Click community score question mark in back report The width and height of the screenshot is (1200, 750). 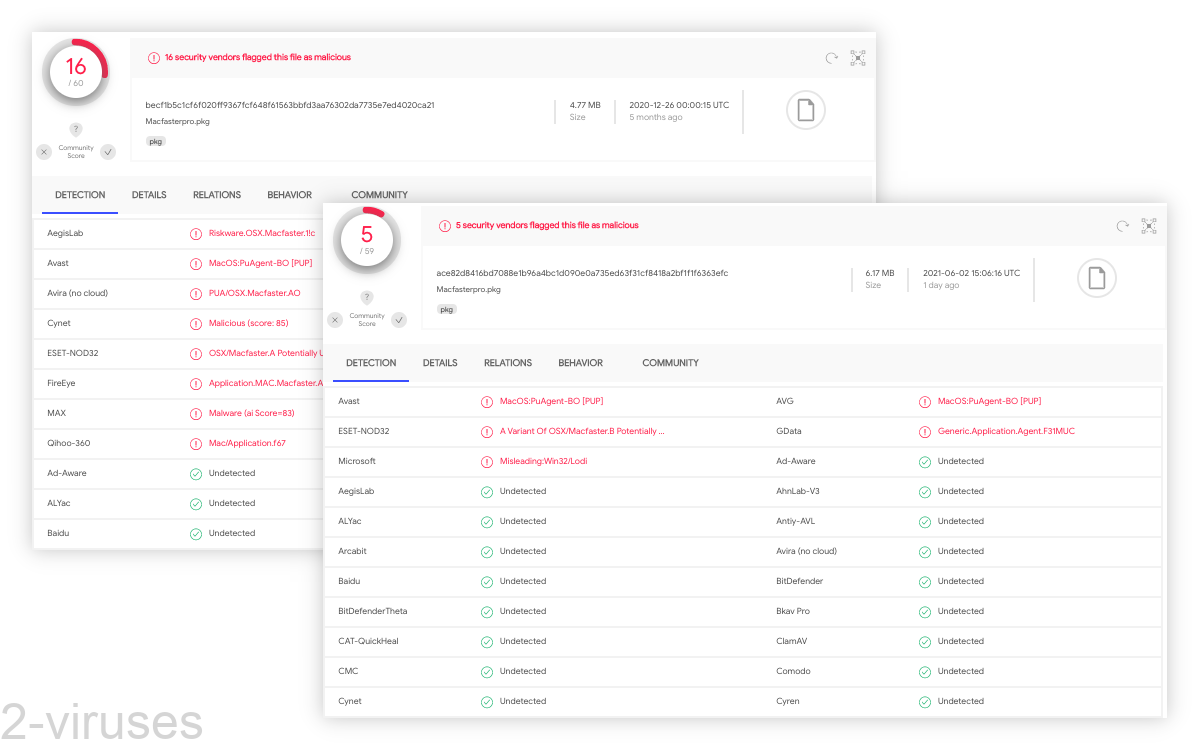click(x=76, y=129)
